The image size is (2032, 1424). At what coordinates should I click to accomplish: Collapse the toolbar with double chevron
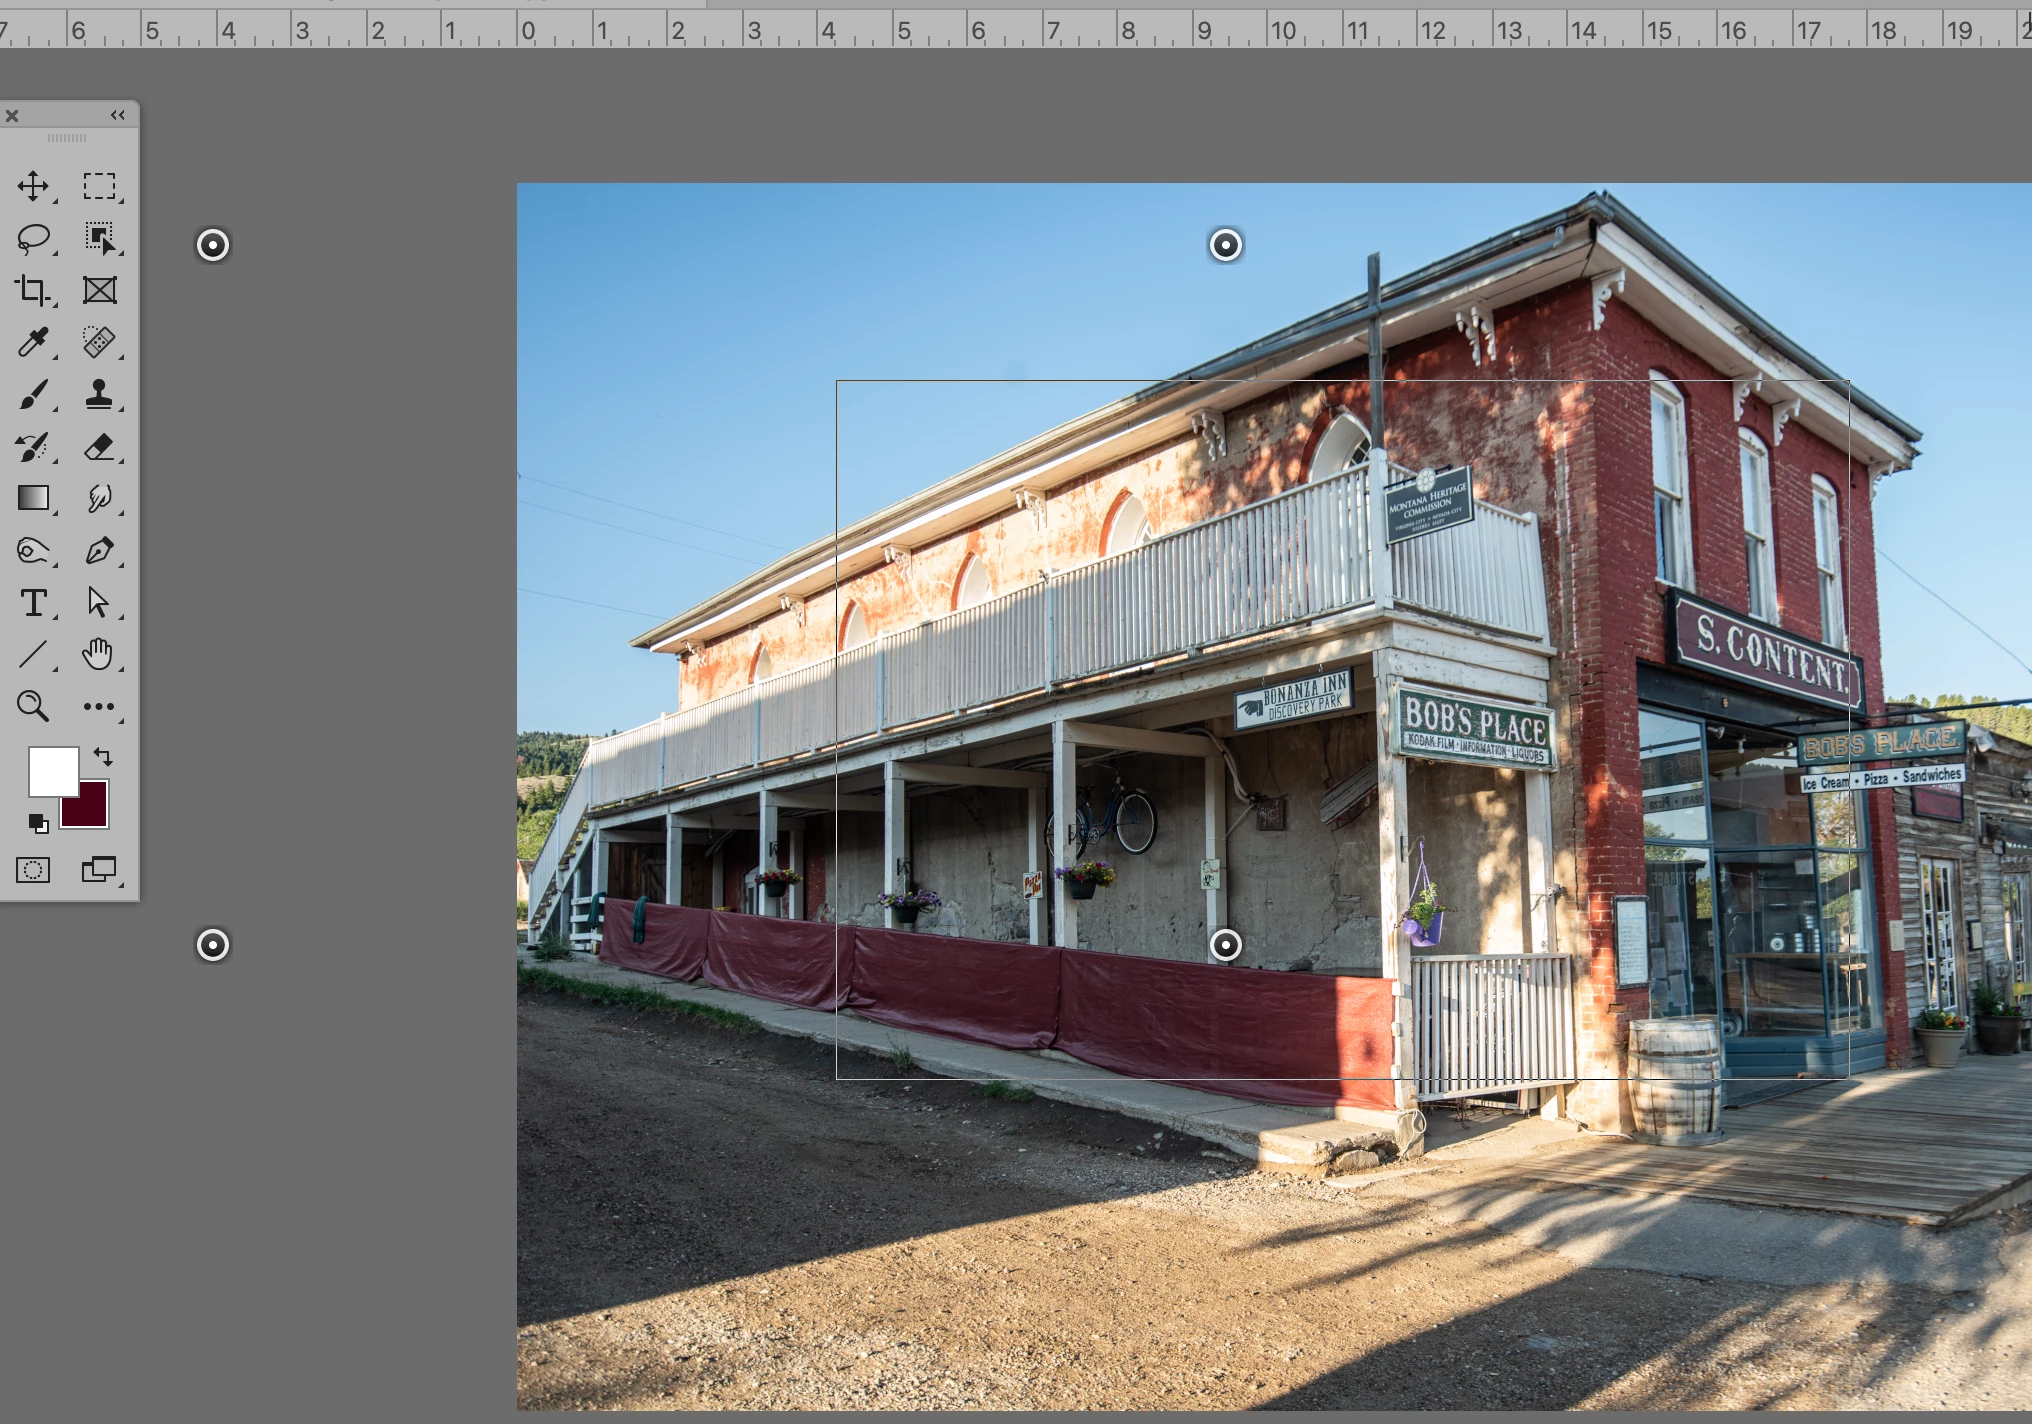pos(118,115)
